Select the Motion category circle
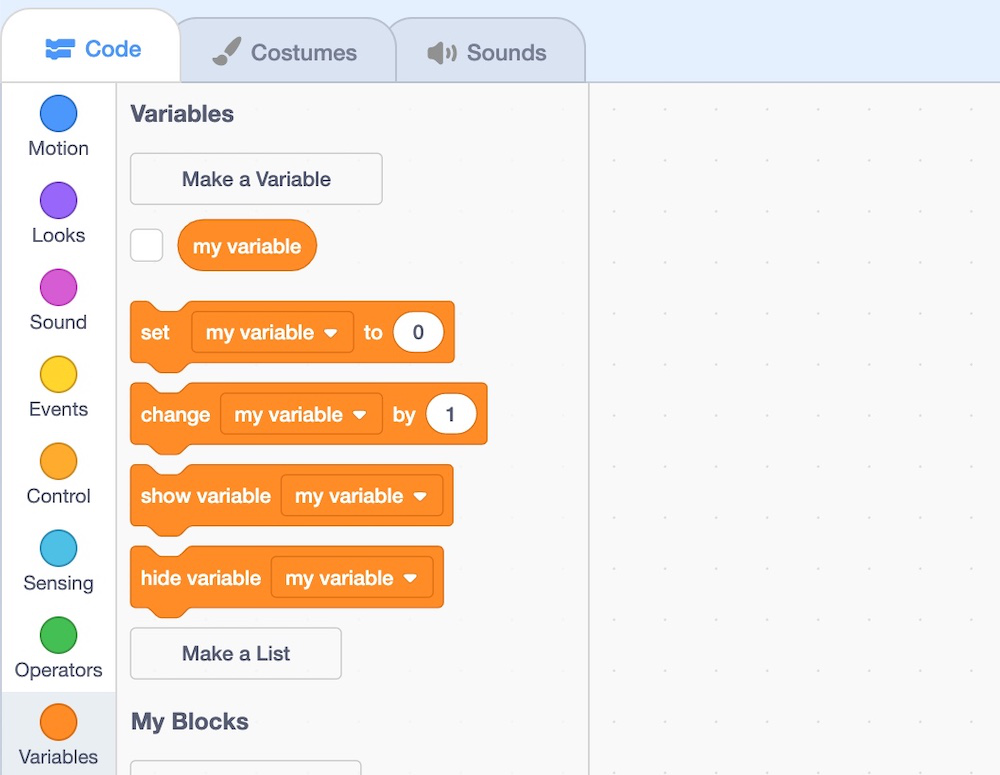 (58, 114)
